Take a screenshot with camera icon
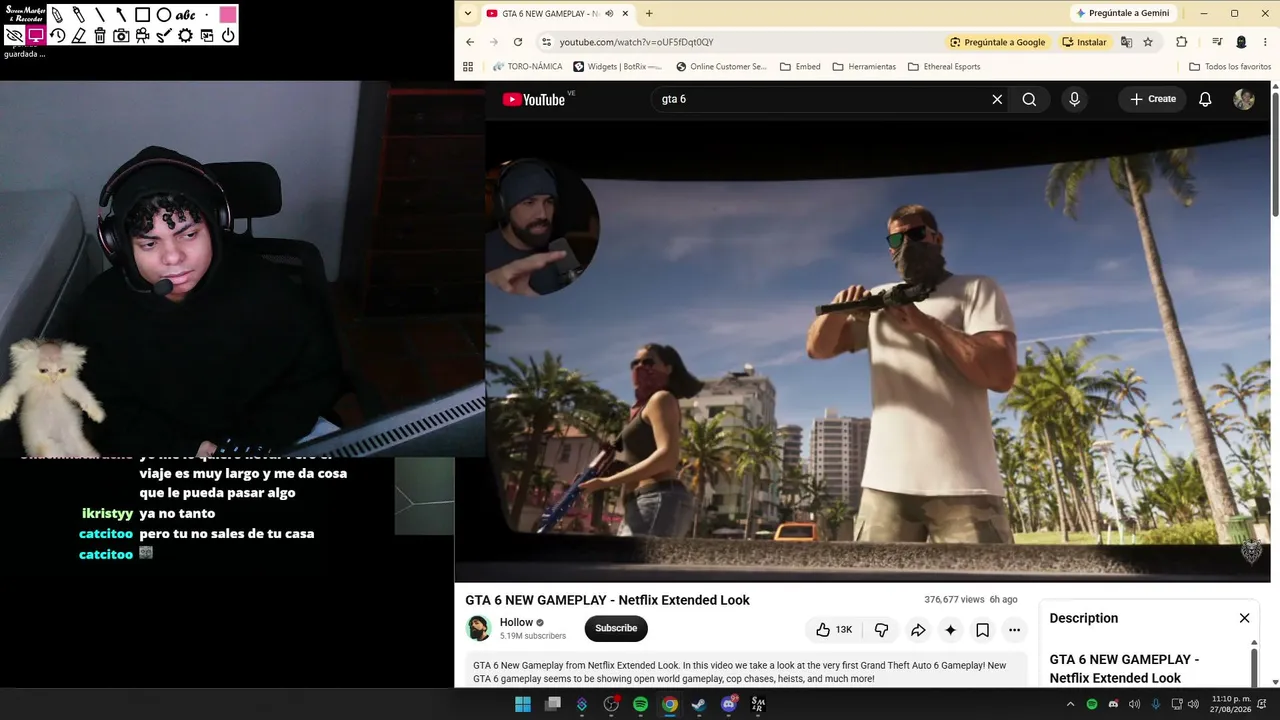 (121, 35)
